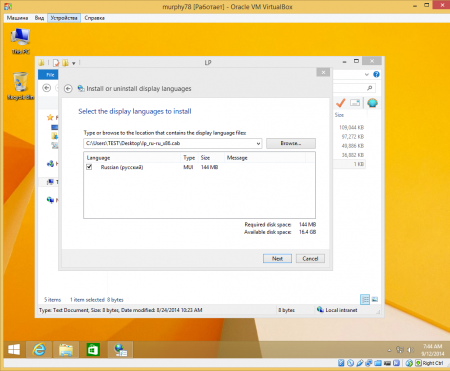Open the Справка menu

pos(94,18)
